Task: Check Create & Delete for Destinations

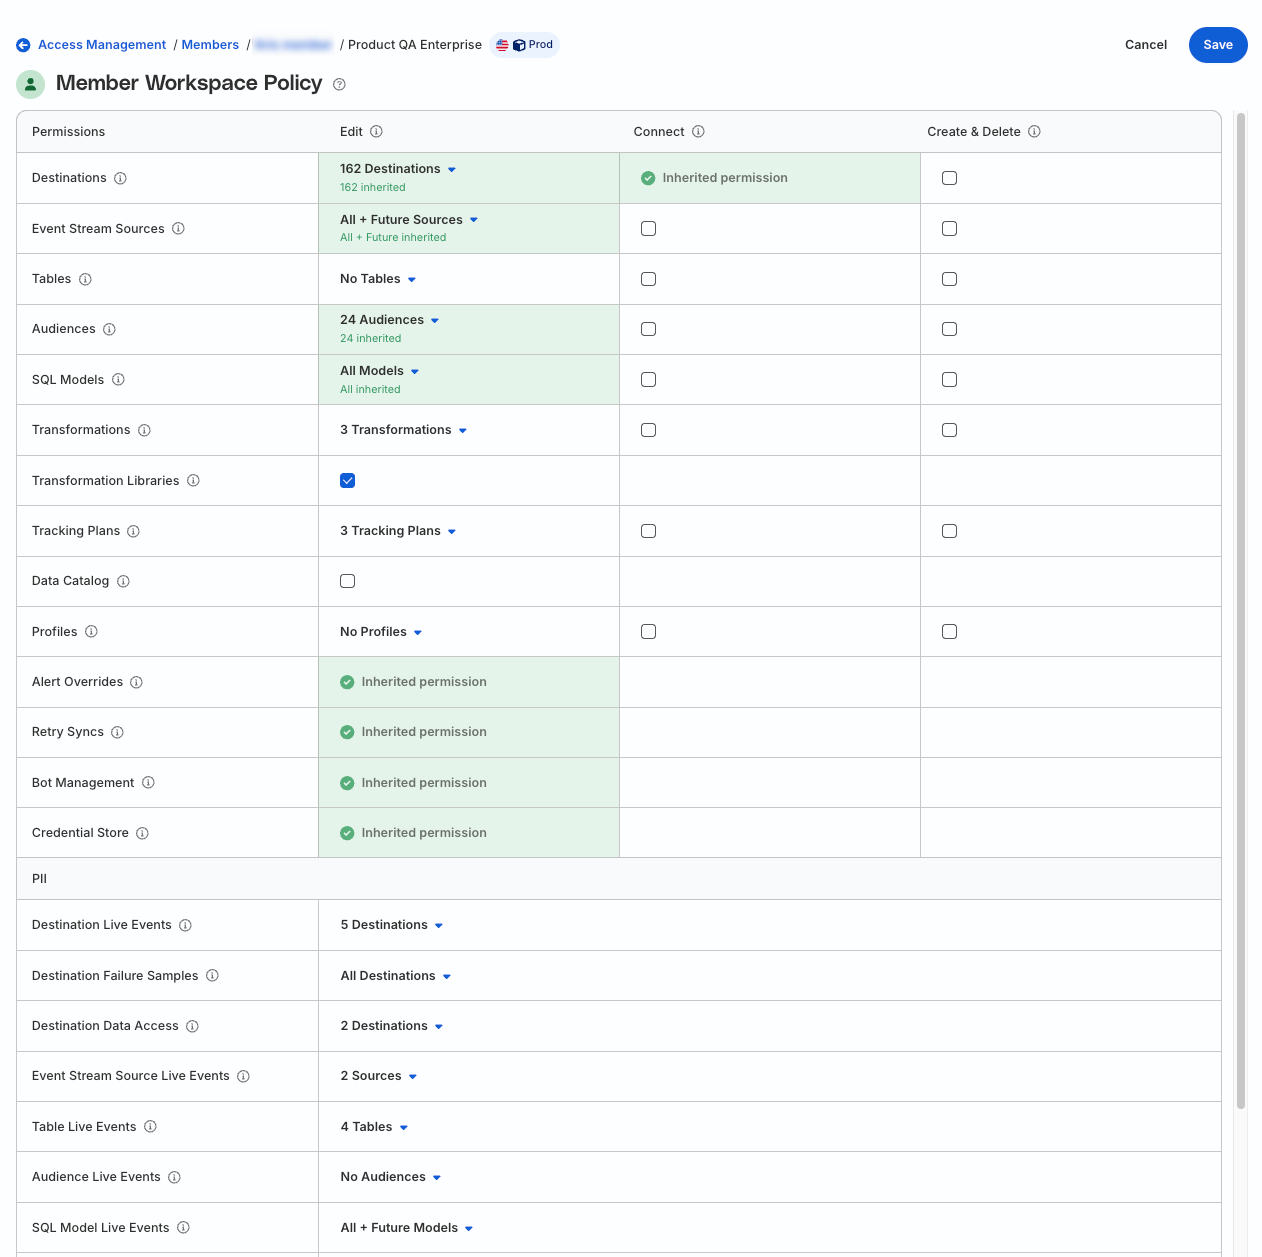Action: tap(949, 177)
